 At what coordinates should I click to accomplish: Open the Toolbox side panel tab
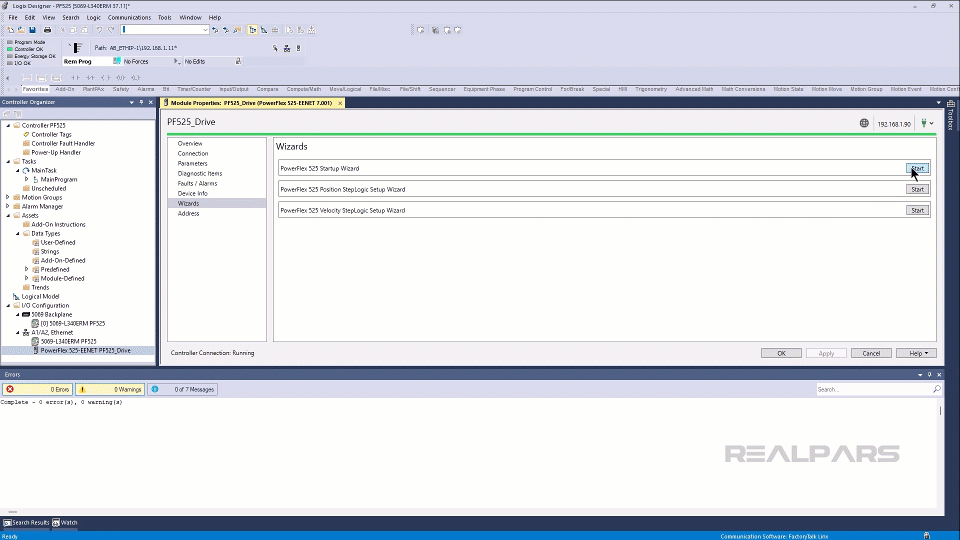pyautogui.click(x=951, y=116)
